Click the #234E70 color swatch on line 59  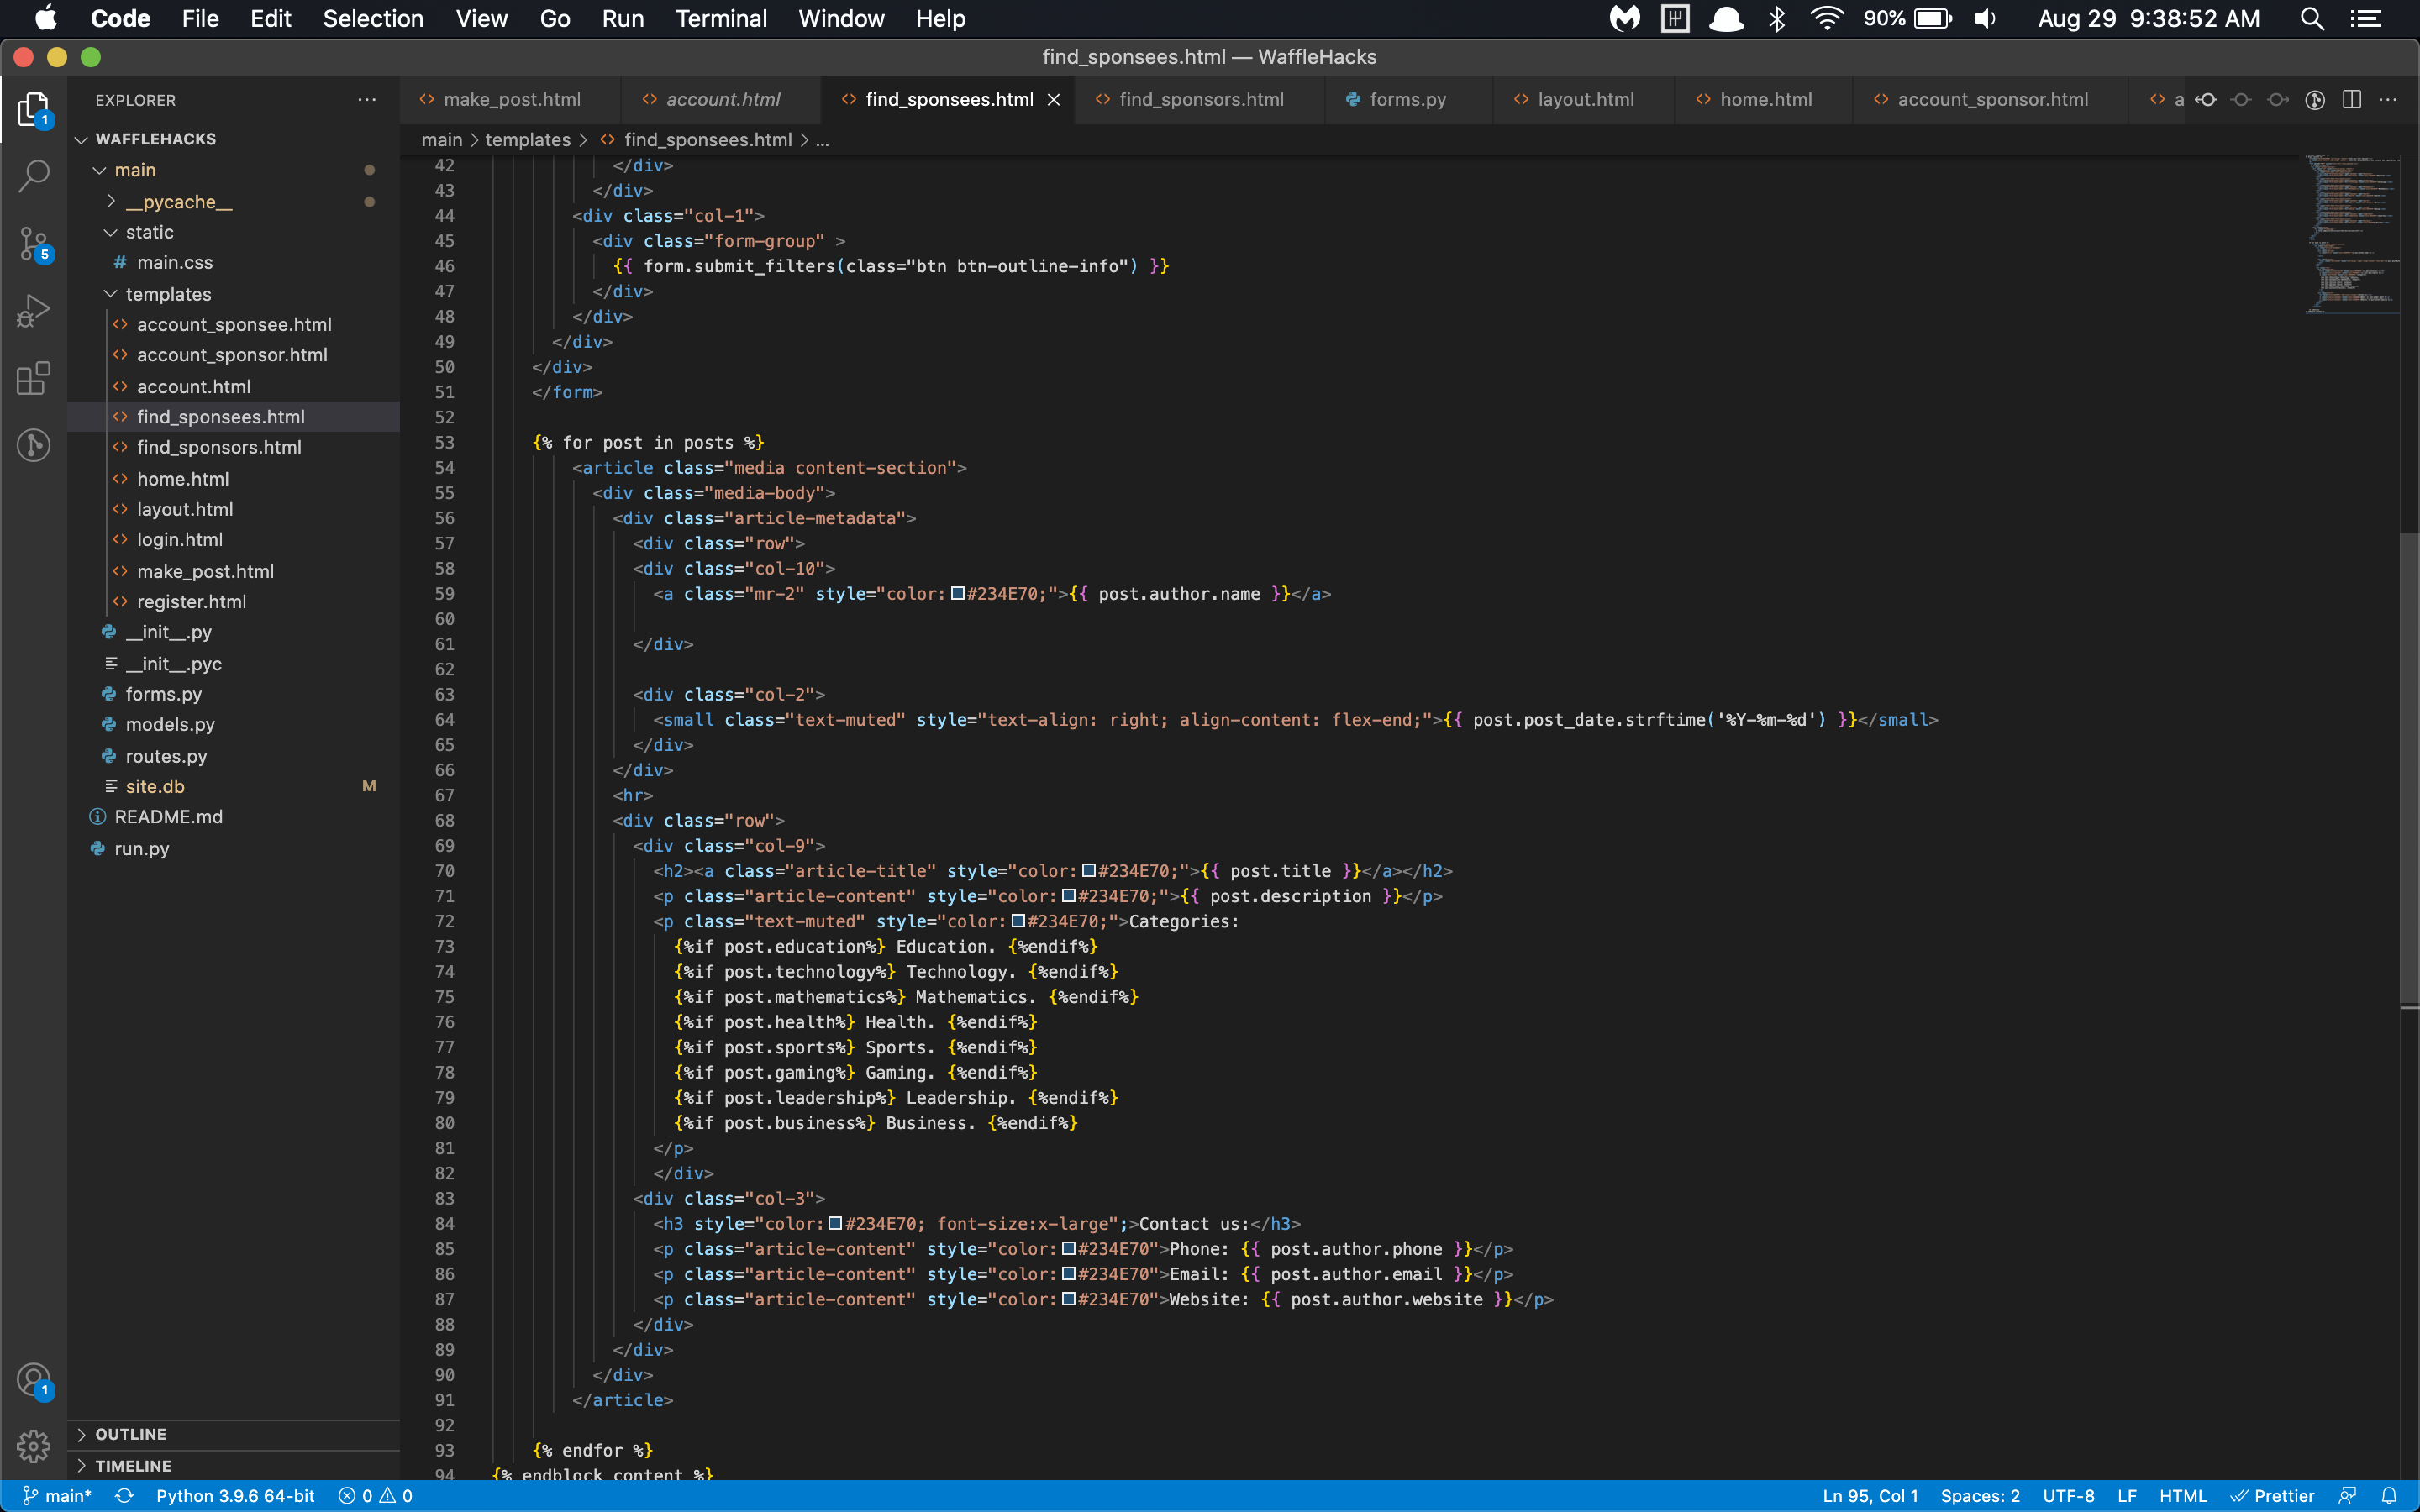(957, 594)
